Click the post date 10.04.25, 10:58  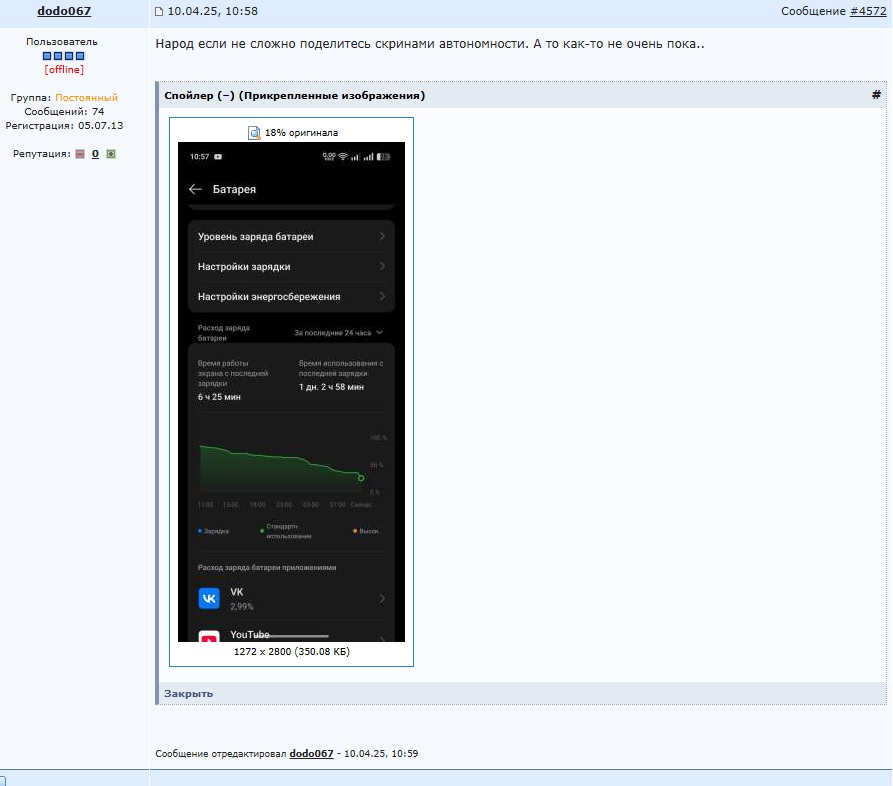coord(212,11)
